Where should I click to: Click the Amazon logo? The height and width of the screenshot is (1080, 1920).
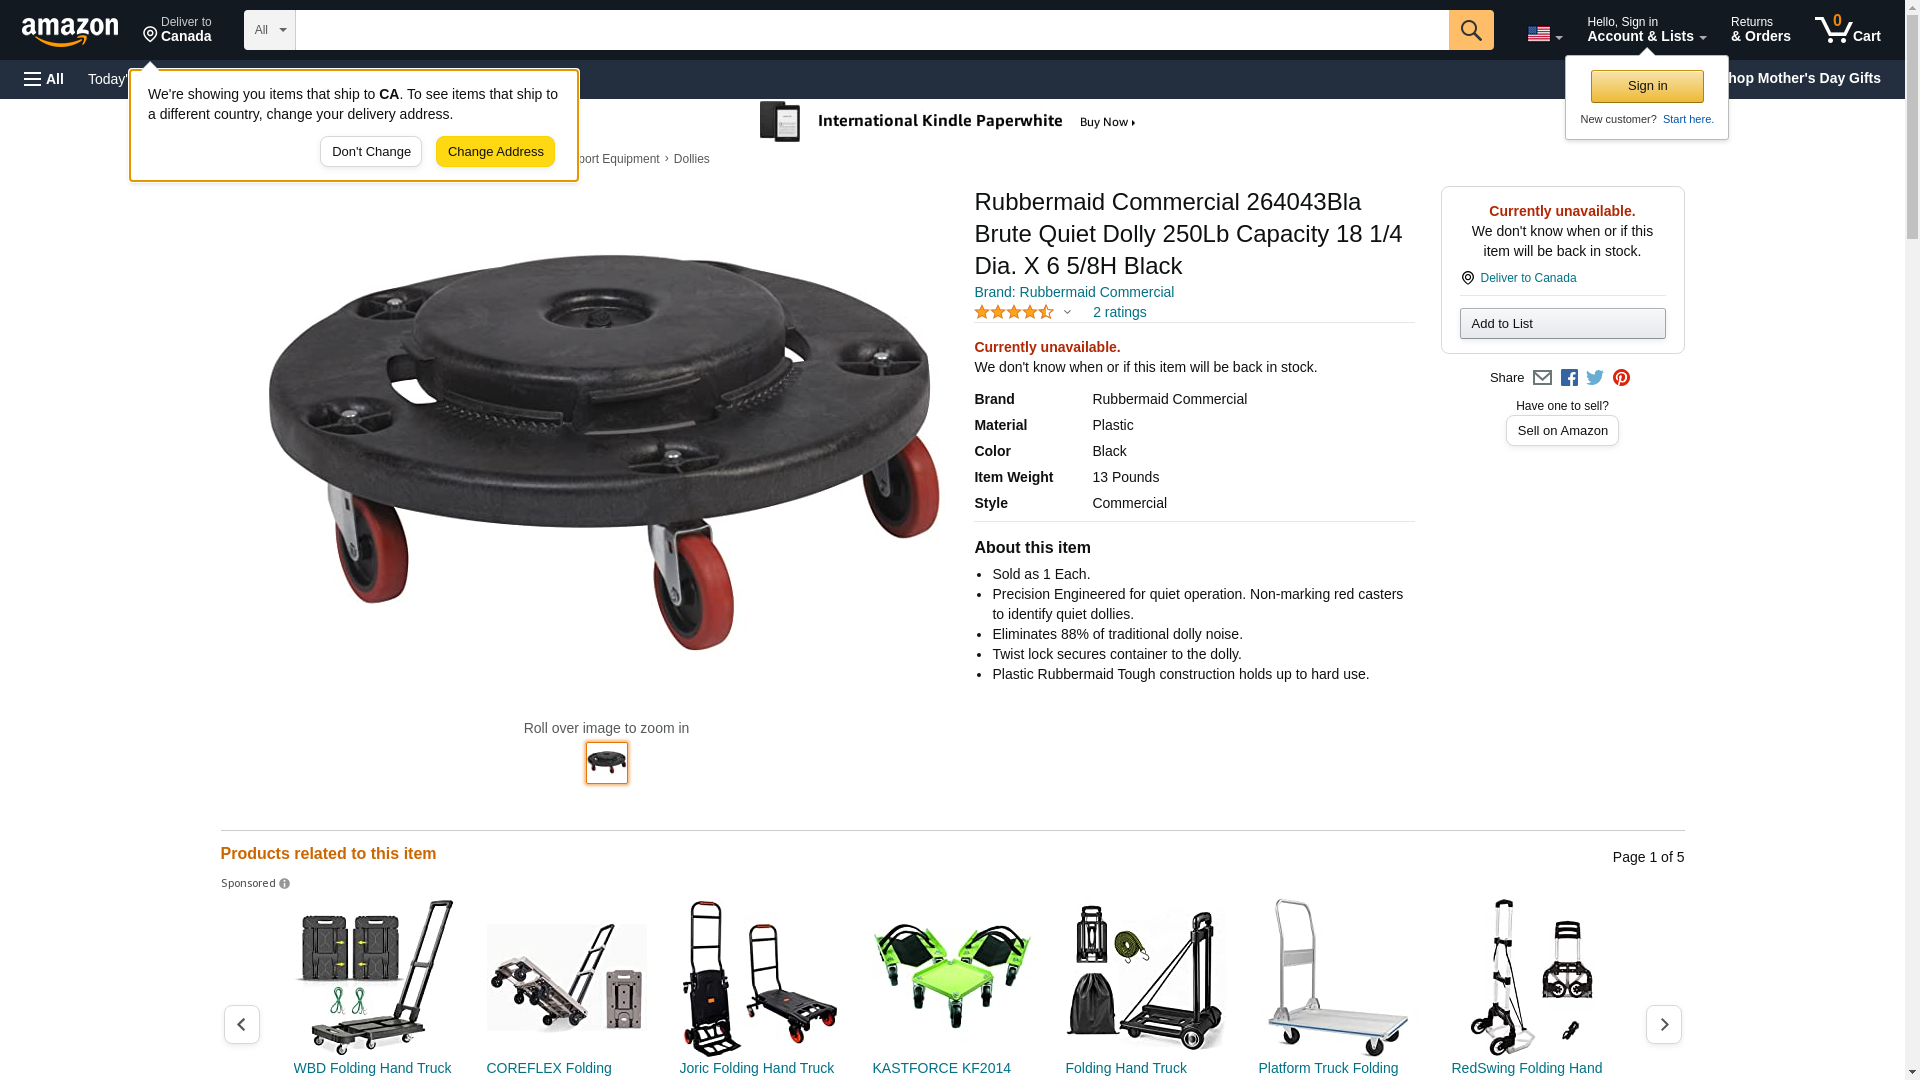pos(70,31)
